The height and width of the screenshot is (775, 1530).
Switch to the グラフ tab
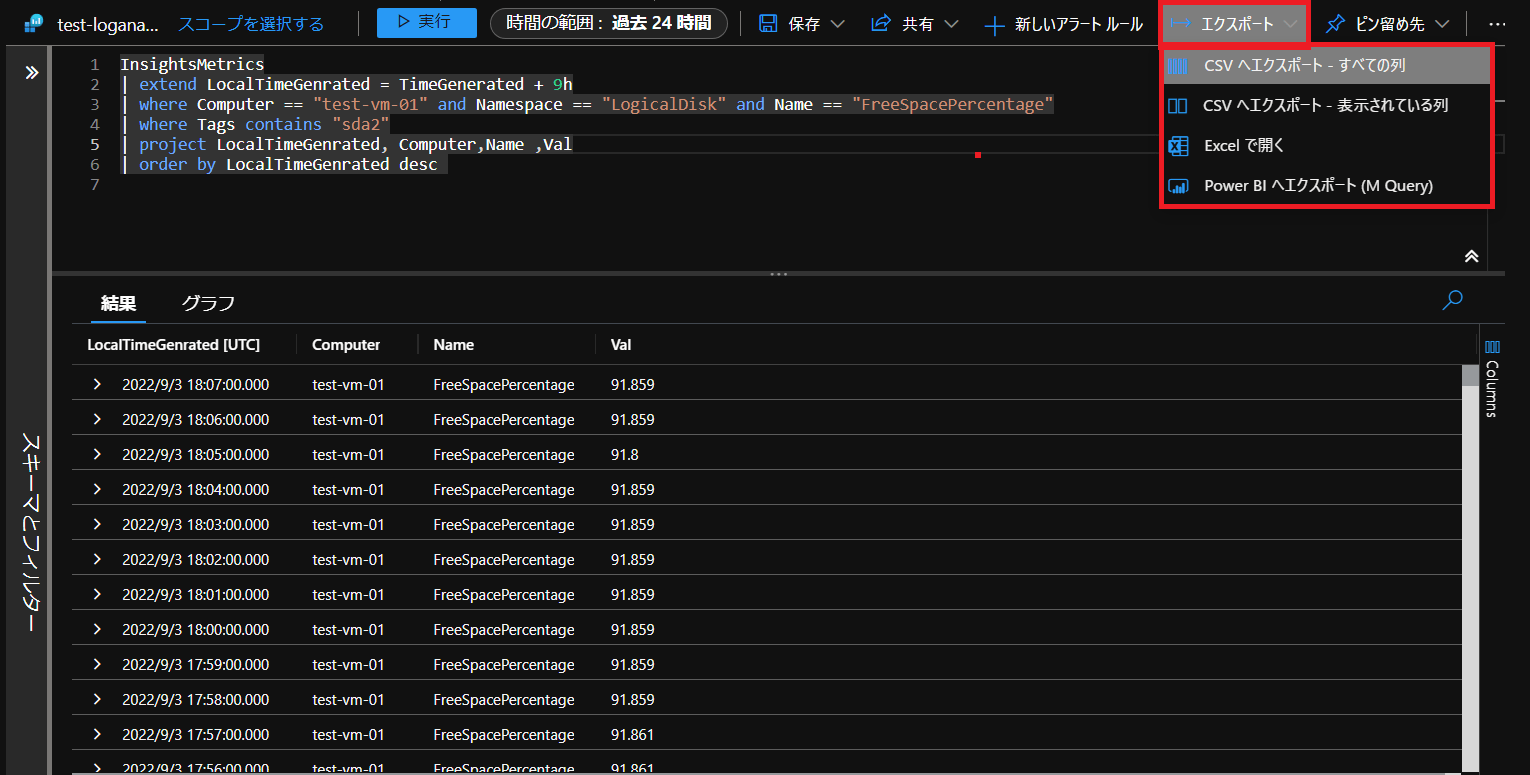pos(208,303)
